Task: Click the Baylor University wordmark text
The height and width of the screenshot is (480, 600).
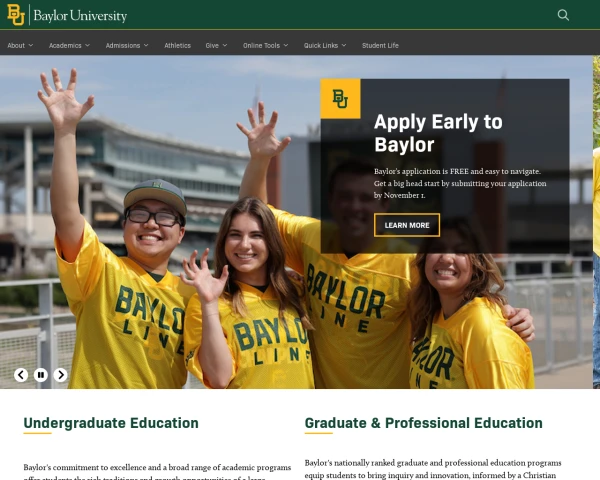Action: [80, 16]
